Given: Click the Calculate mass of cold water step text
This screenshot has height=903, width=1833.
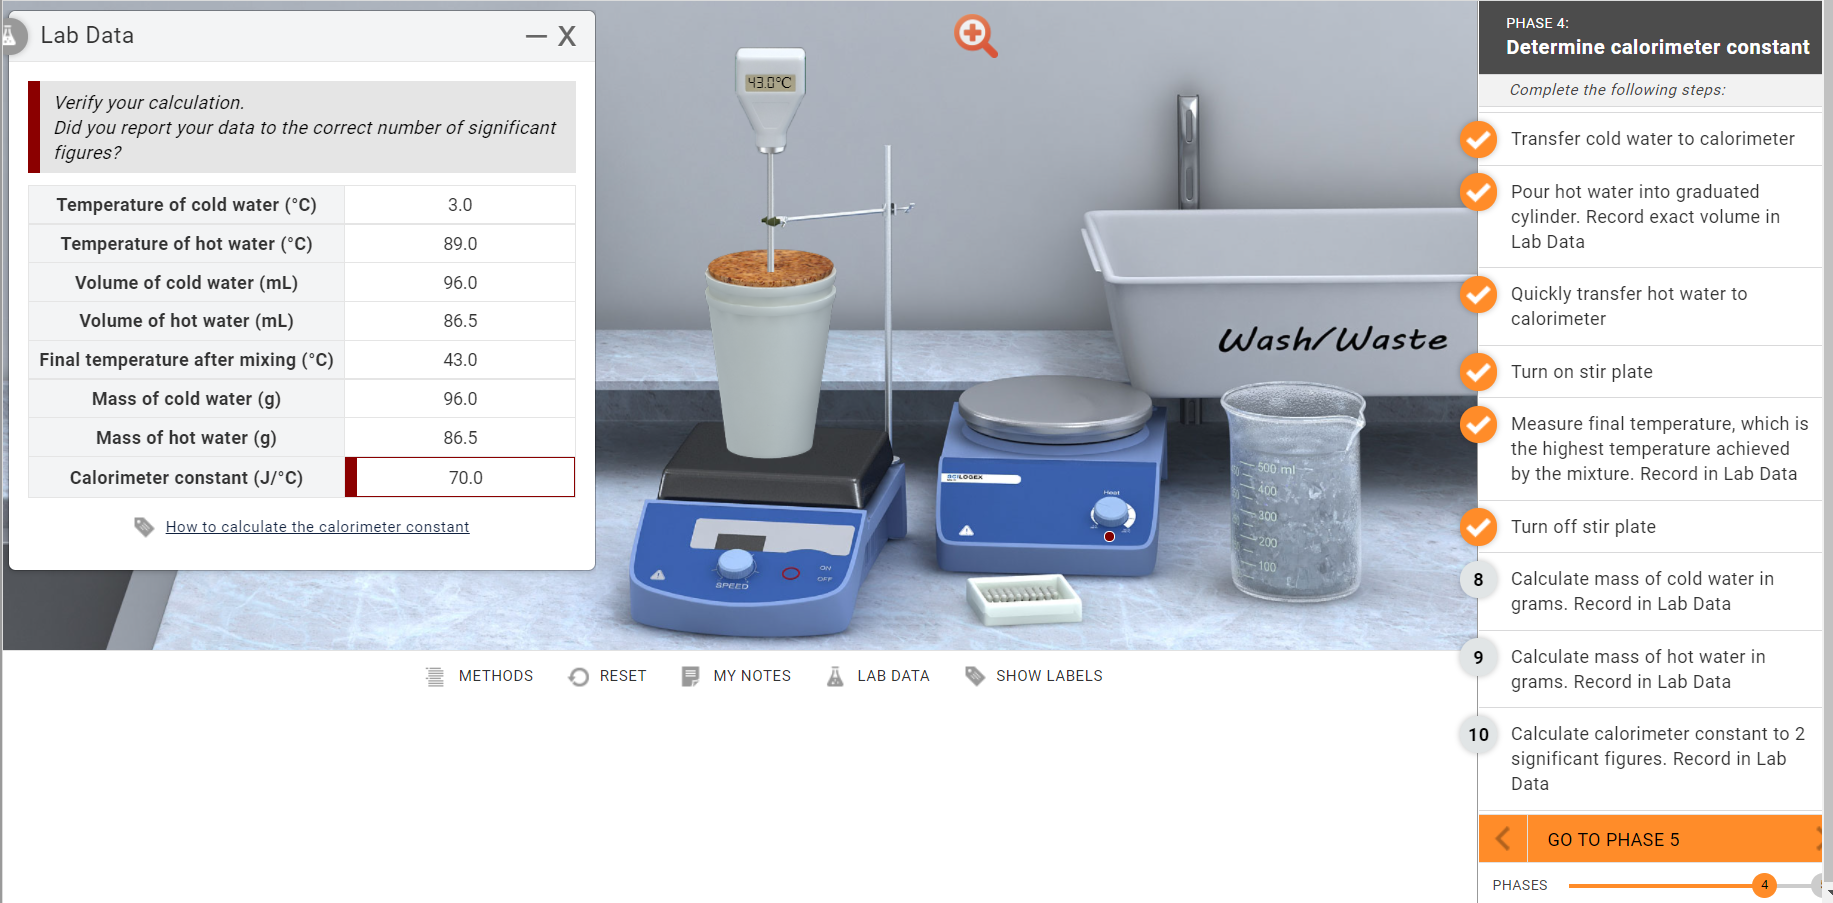Looking at the screenshot, I should tap(1642, 591).
